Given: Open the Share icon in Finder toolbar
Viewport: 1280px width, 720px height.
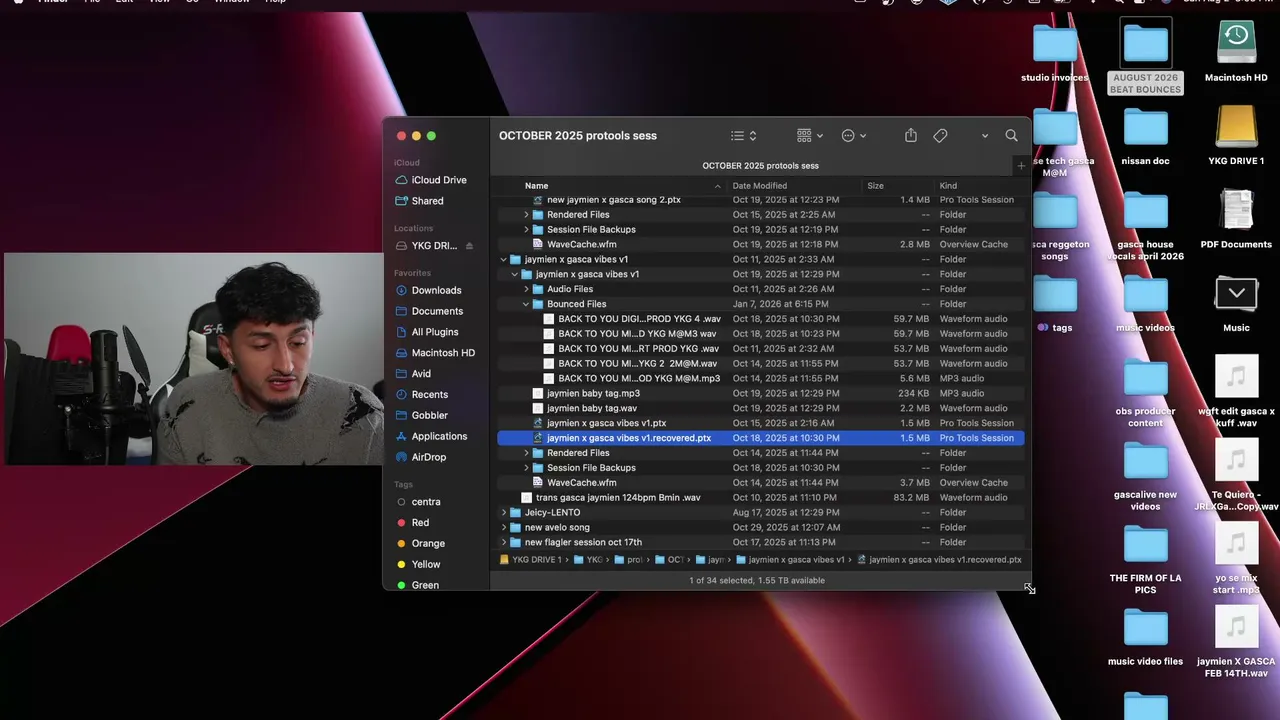Looking at the screenshot, I should click(910, 136).
